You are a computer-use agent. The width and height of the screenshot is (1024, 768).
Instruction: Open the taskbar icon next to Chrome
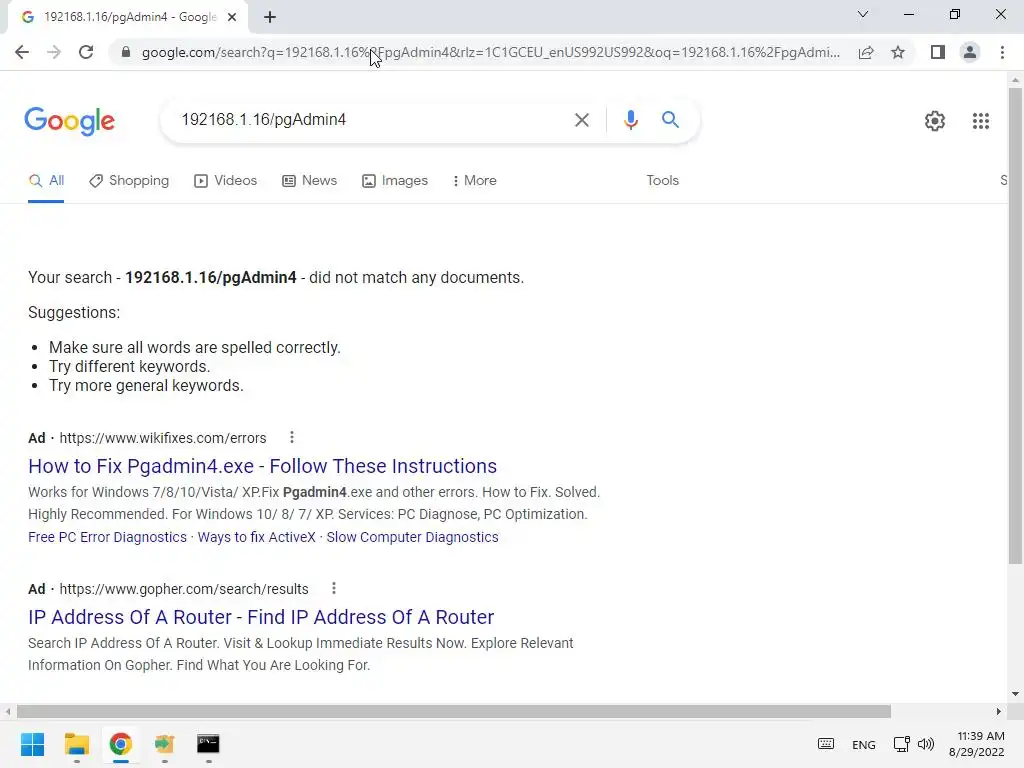click(x=165, y=744)
